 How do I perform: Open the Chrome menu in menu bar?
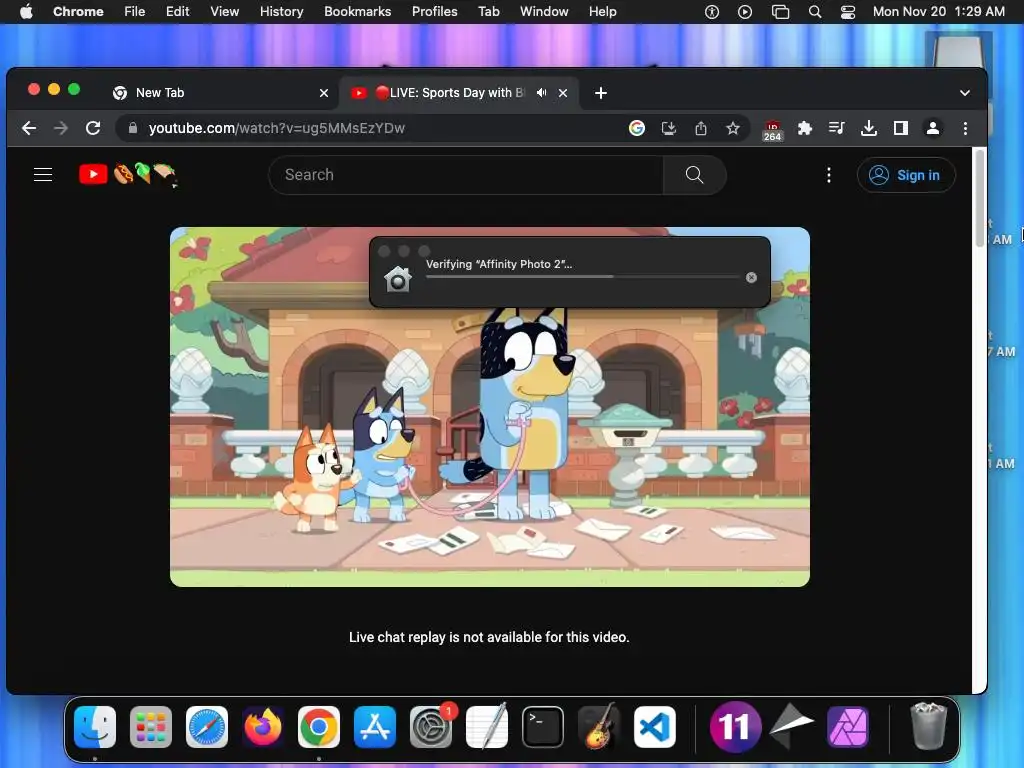coord(78,11)
